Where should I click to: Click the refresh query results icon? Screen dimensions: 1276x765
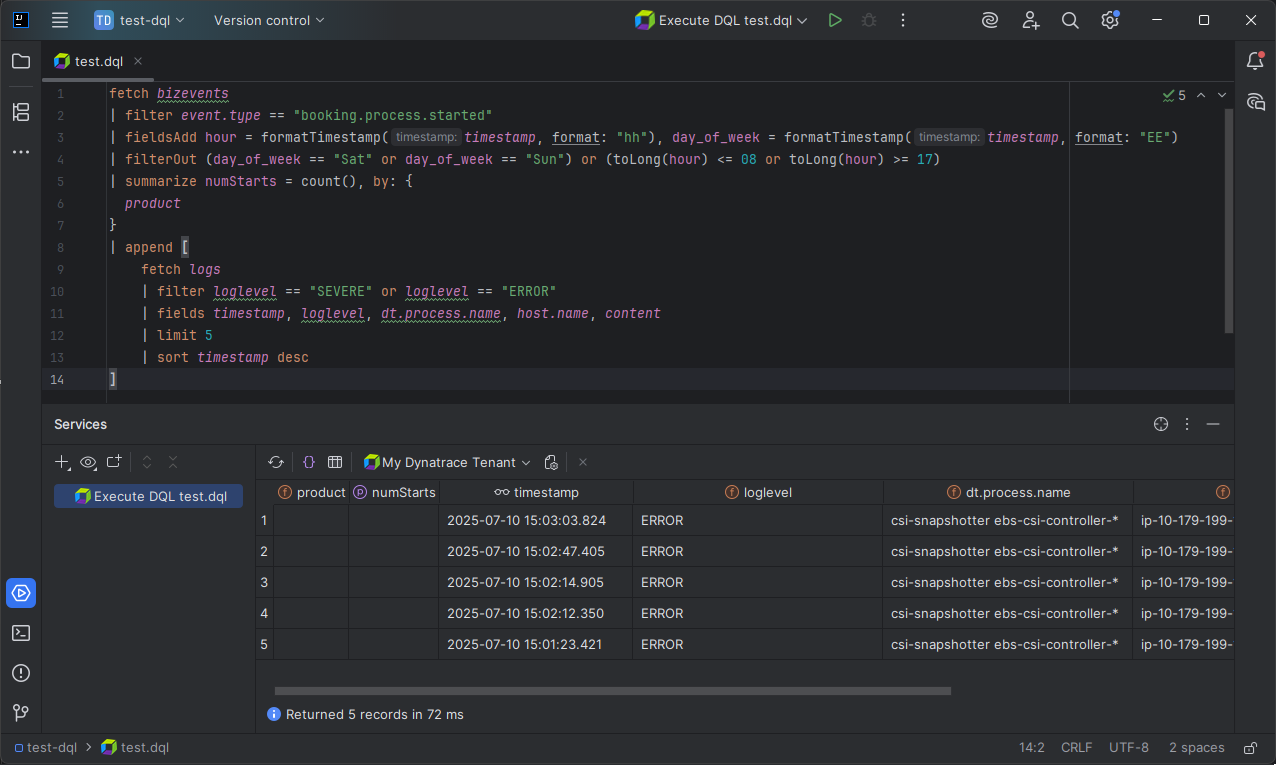click(276, 462)
